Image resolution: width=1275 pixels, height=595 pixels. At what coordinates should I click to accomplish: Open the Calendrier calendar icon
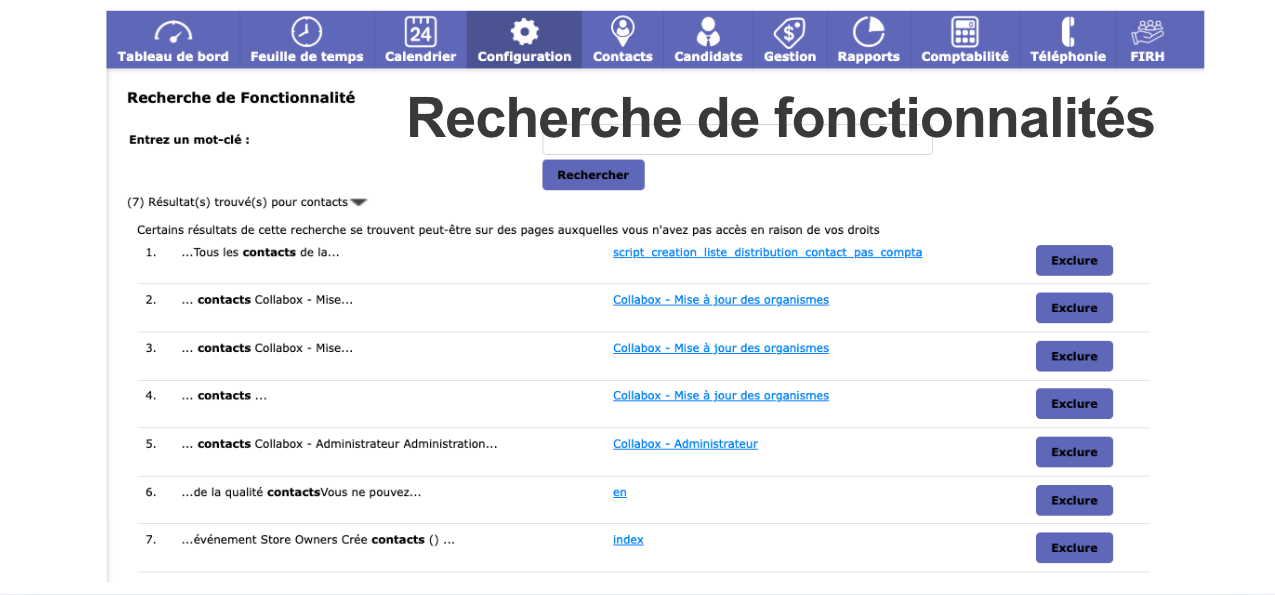coord(420,32)
